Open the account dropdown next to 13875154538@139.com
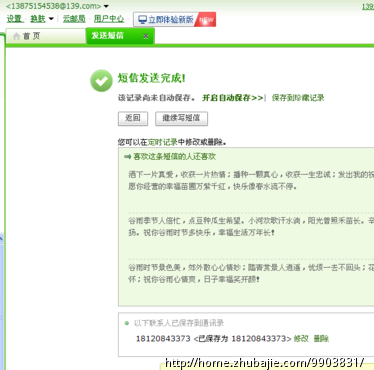 (106, 6)
